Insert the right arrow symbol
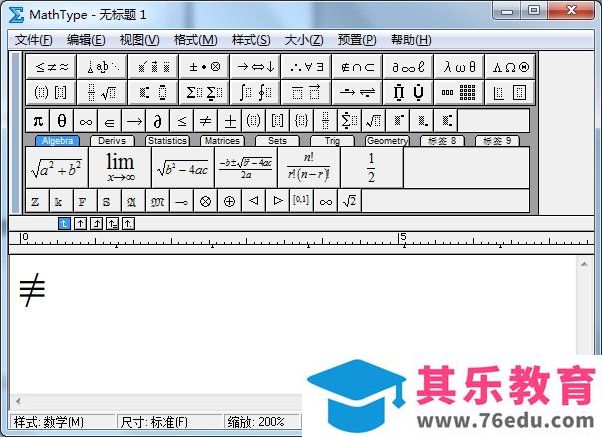The width and height of the screenshot is (602, 437). tap(134, 121)
